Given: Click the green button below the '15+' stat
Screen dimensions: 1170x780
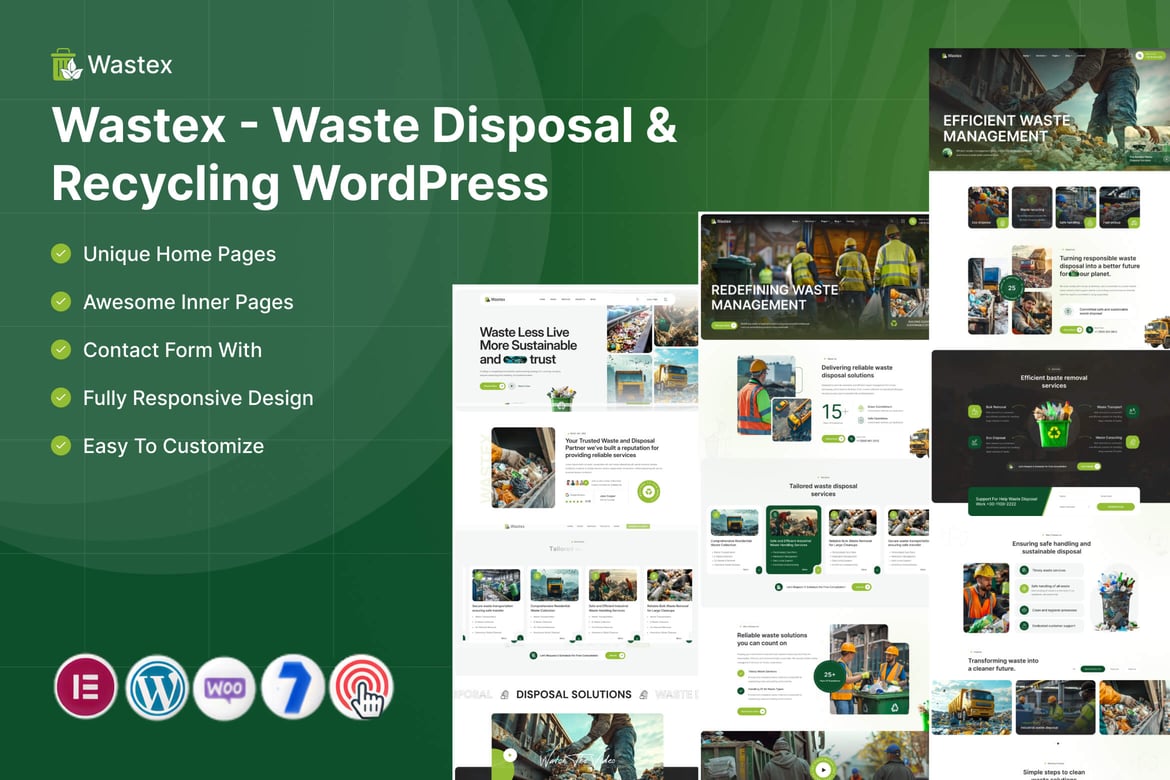Looking at the screenshot, I should pos(833,439).
